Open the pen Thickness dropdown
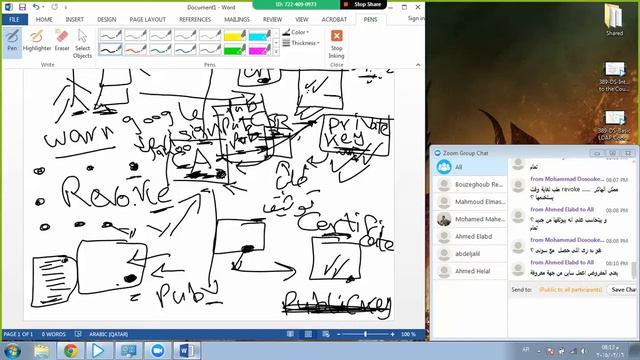This screenshot has width=640, height=360. click(301, 43)
